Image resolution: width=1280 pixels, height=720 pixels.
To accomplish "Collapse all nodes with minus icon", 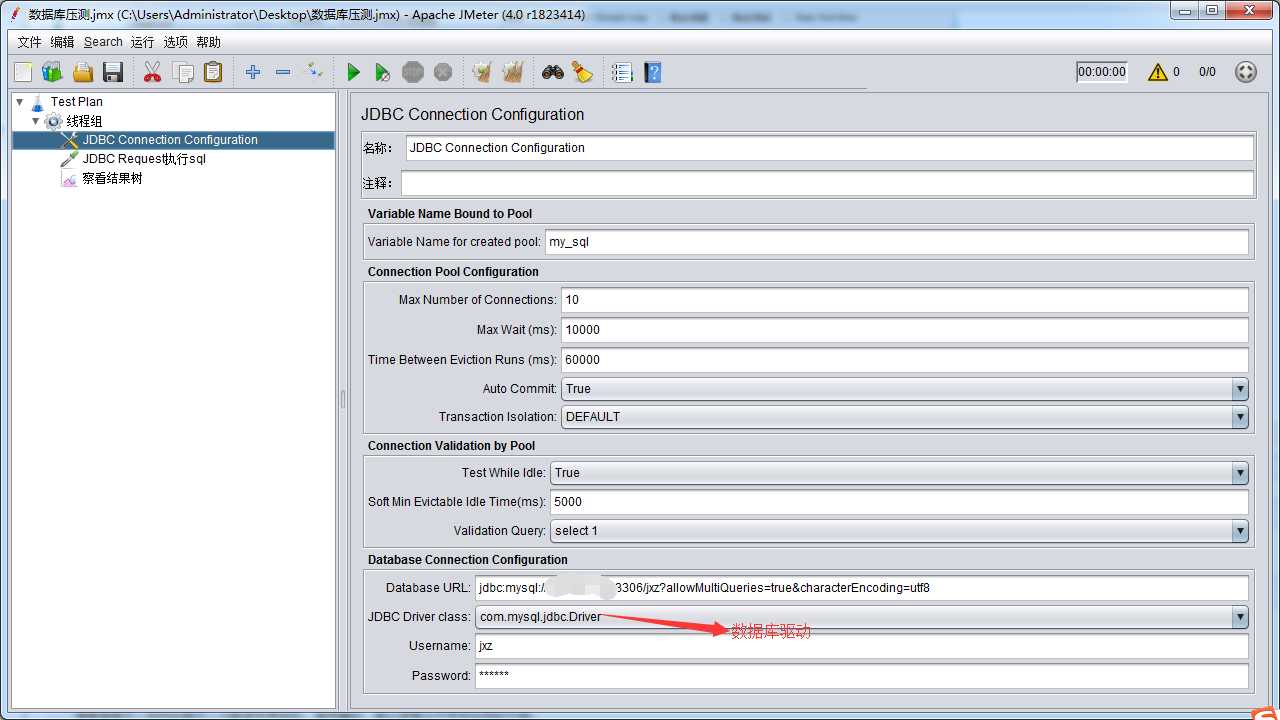I will coord(283,72).
